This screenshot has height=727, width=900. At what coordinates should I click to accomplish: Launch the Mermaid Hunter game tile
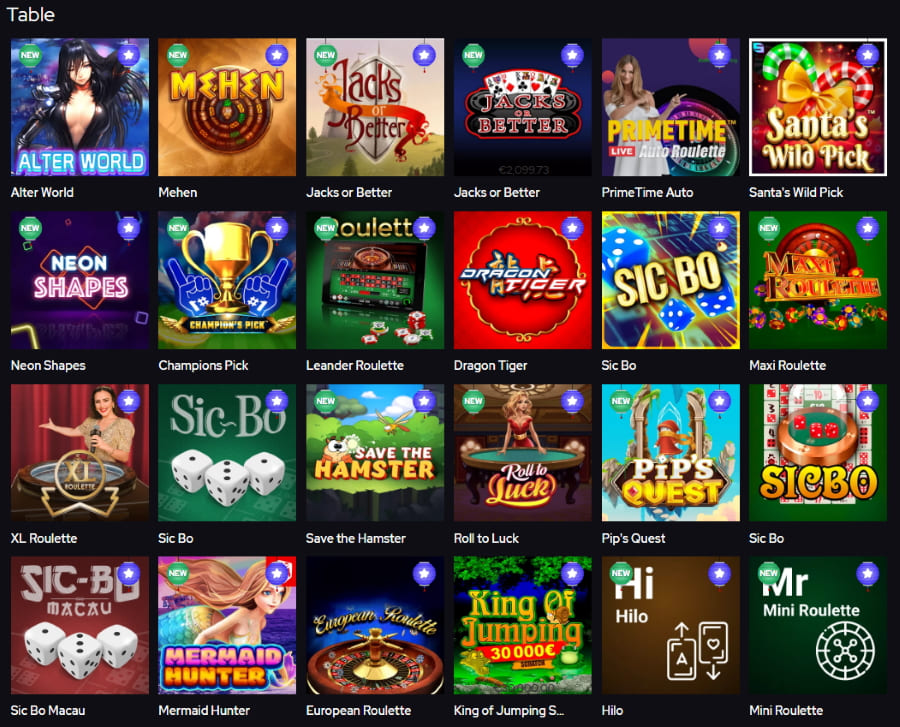227,625
